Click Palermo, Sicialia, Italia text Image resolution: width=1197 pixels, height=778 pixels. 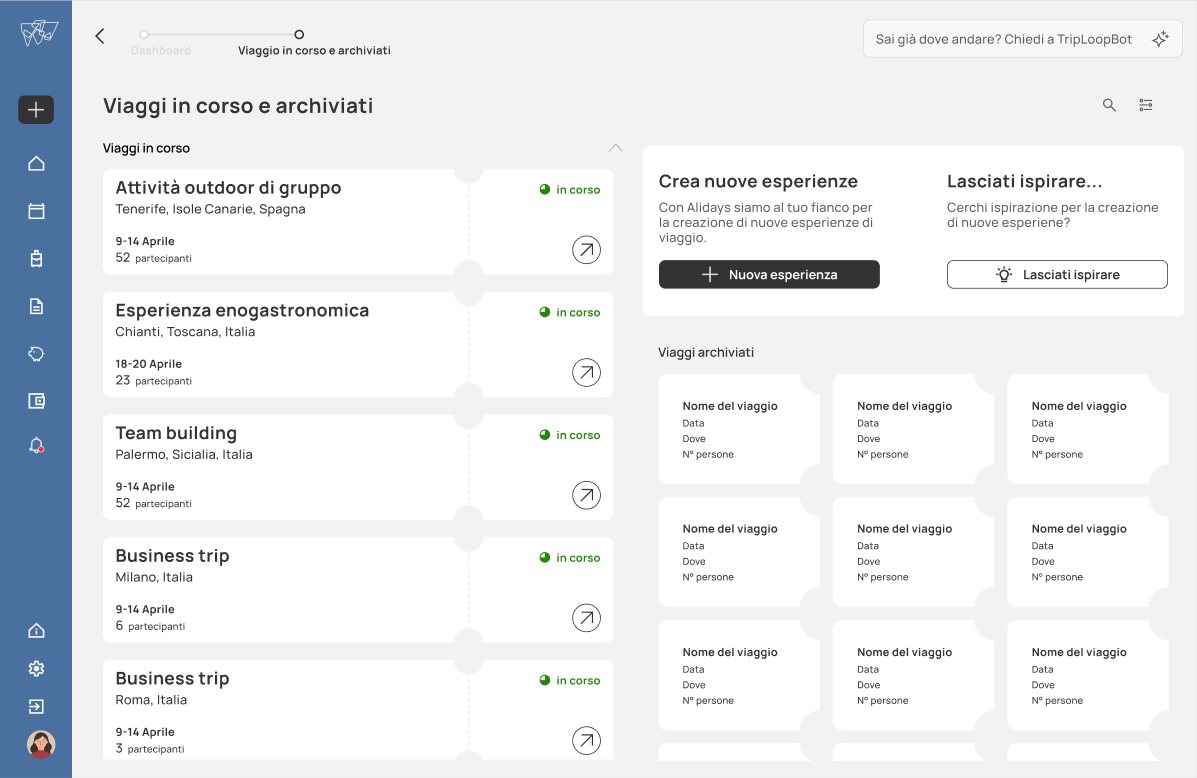184,454
